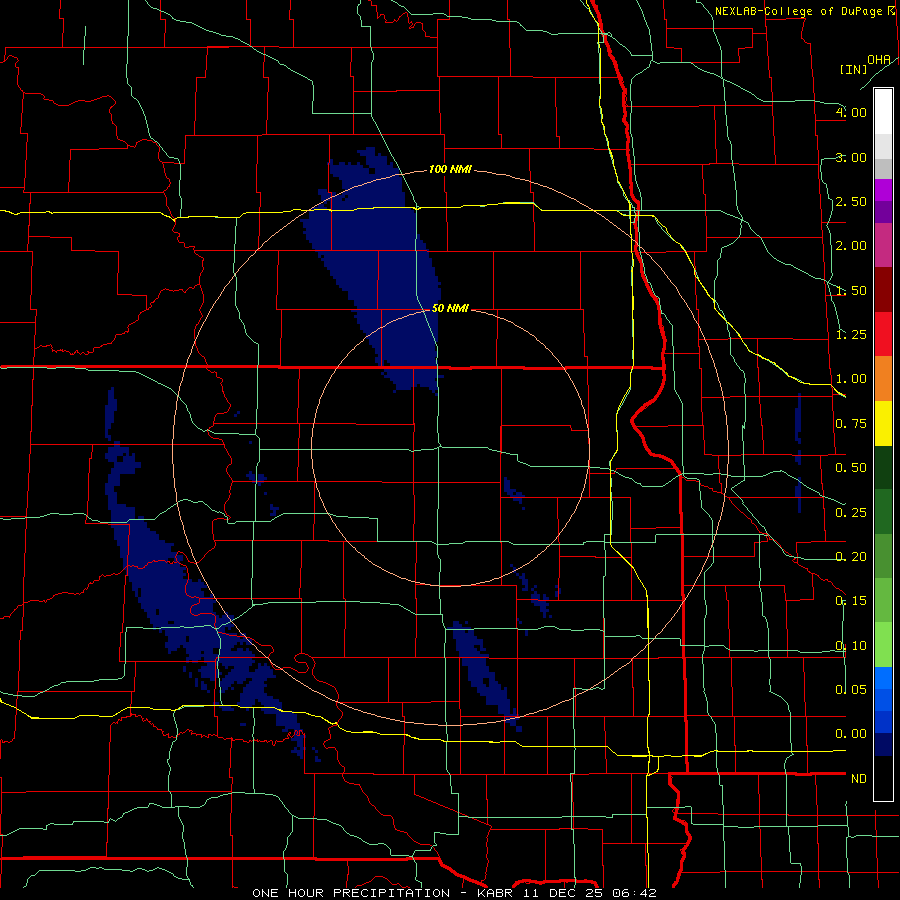Select the '0.50' legend value
Viewport: 900px width, 900px height.
pos(851,468)
